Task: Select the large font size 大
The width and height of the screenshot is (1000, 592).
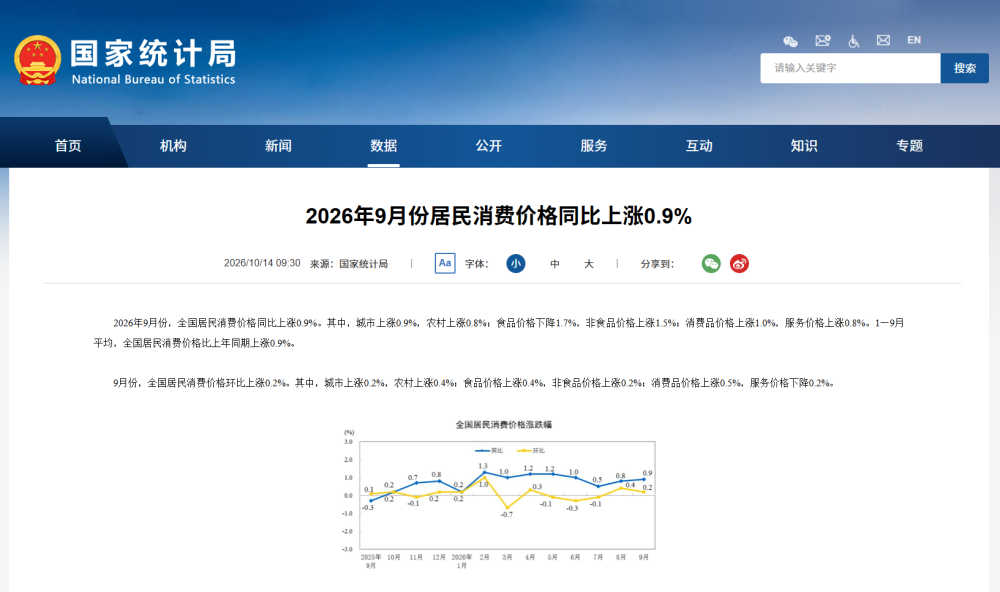Action: [589, 264]
